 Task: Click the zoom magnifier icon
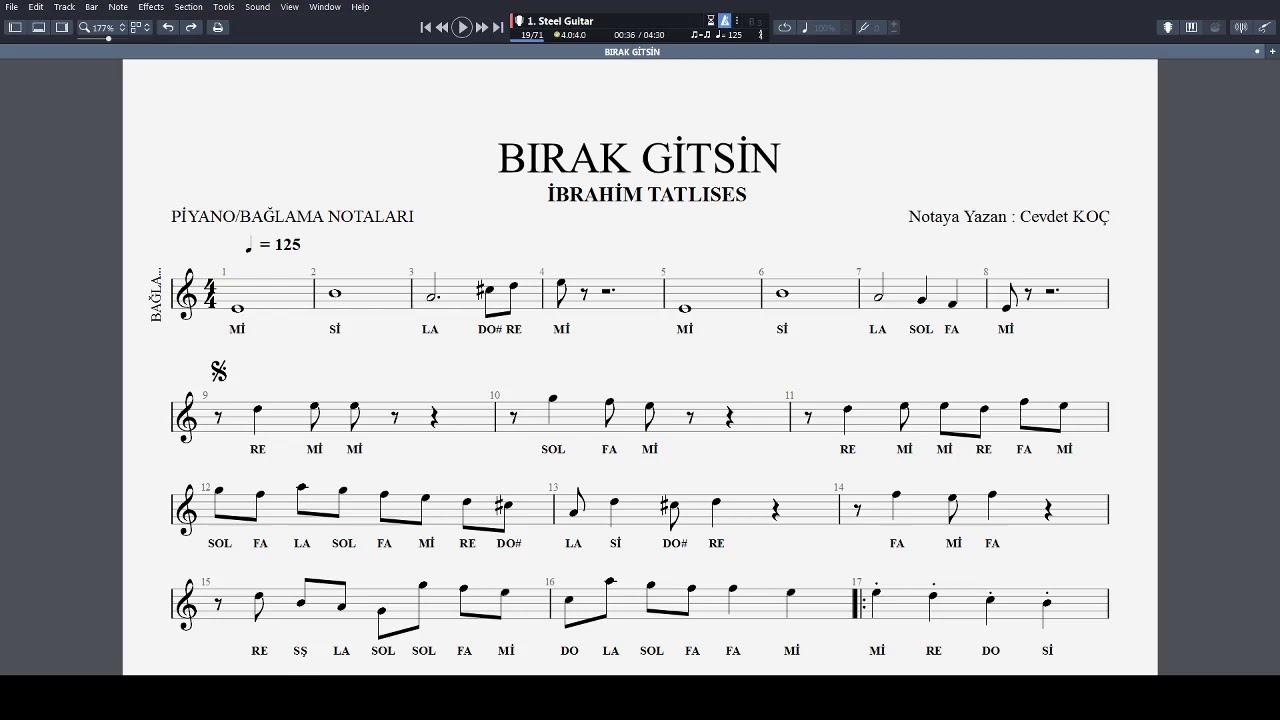pyautogui.click(x=84, y=27)
